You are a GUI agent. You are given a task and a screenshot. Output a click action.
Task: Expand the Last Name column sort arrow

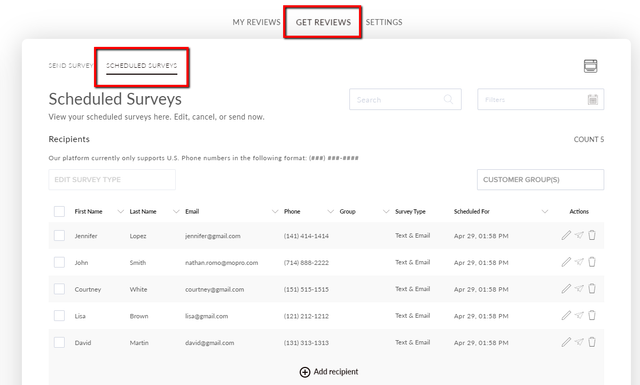[176, 211]
